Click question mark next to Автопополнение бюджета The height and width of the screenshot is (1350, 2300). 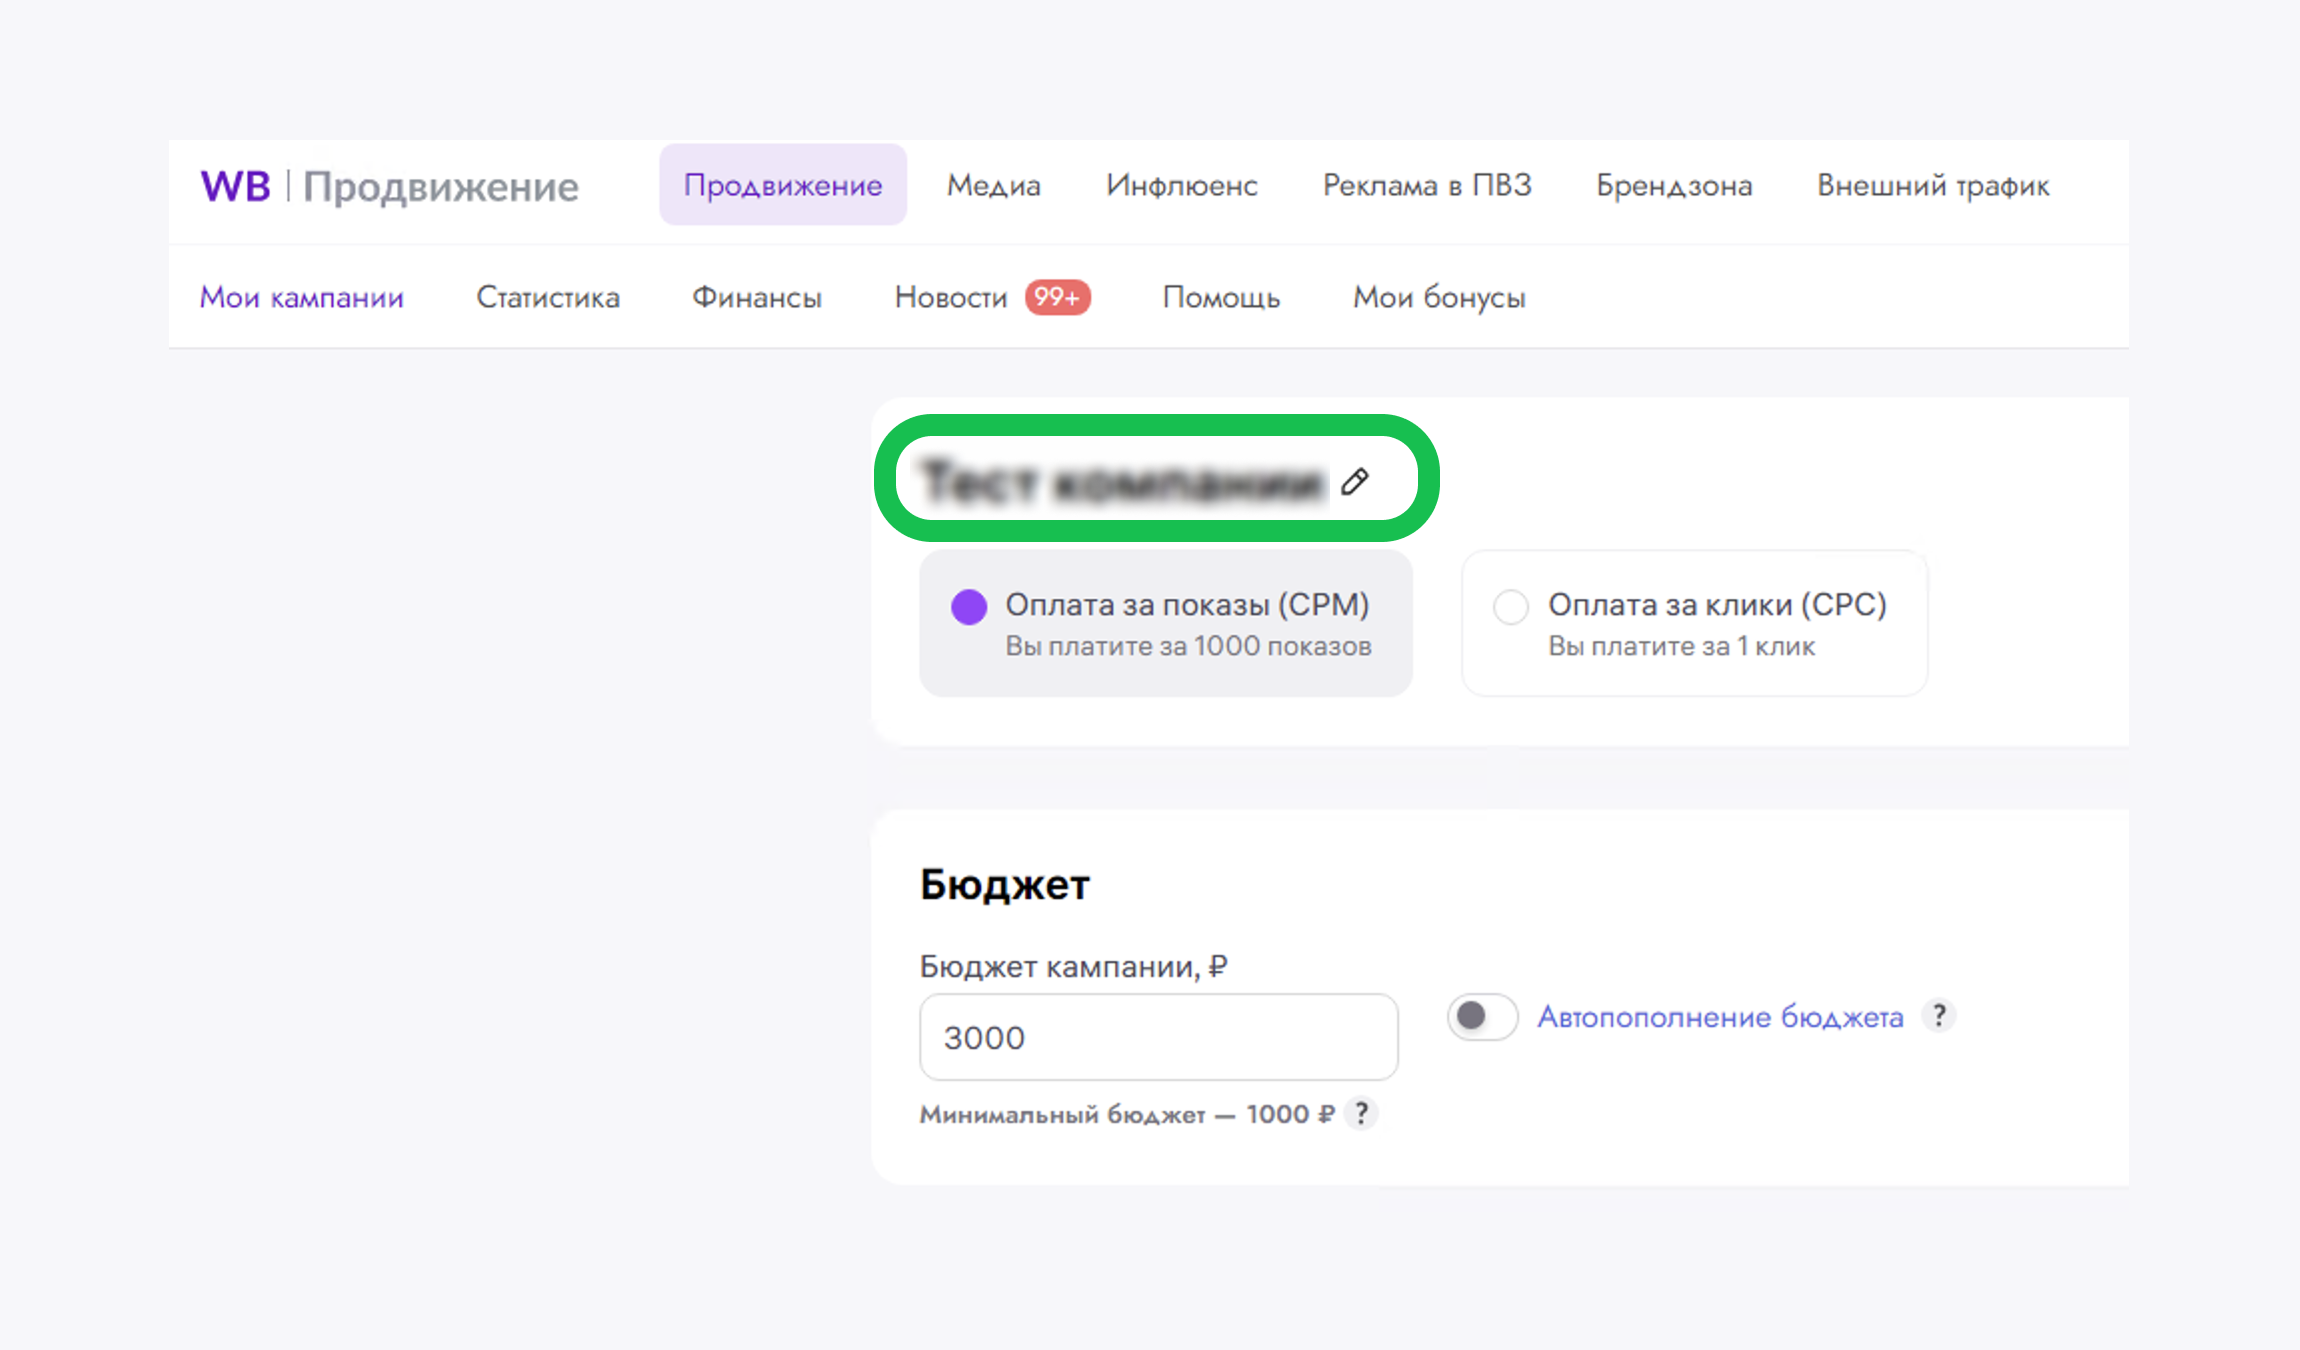tap(1938, 1016)
